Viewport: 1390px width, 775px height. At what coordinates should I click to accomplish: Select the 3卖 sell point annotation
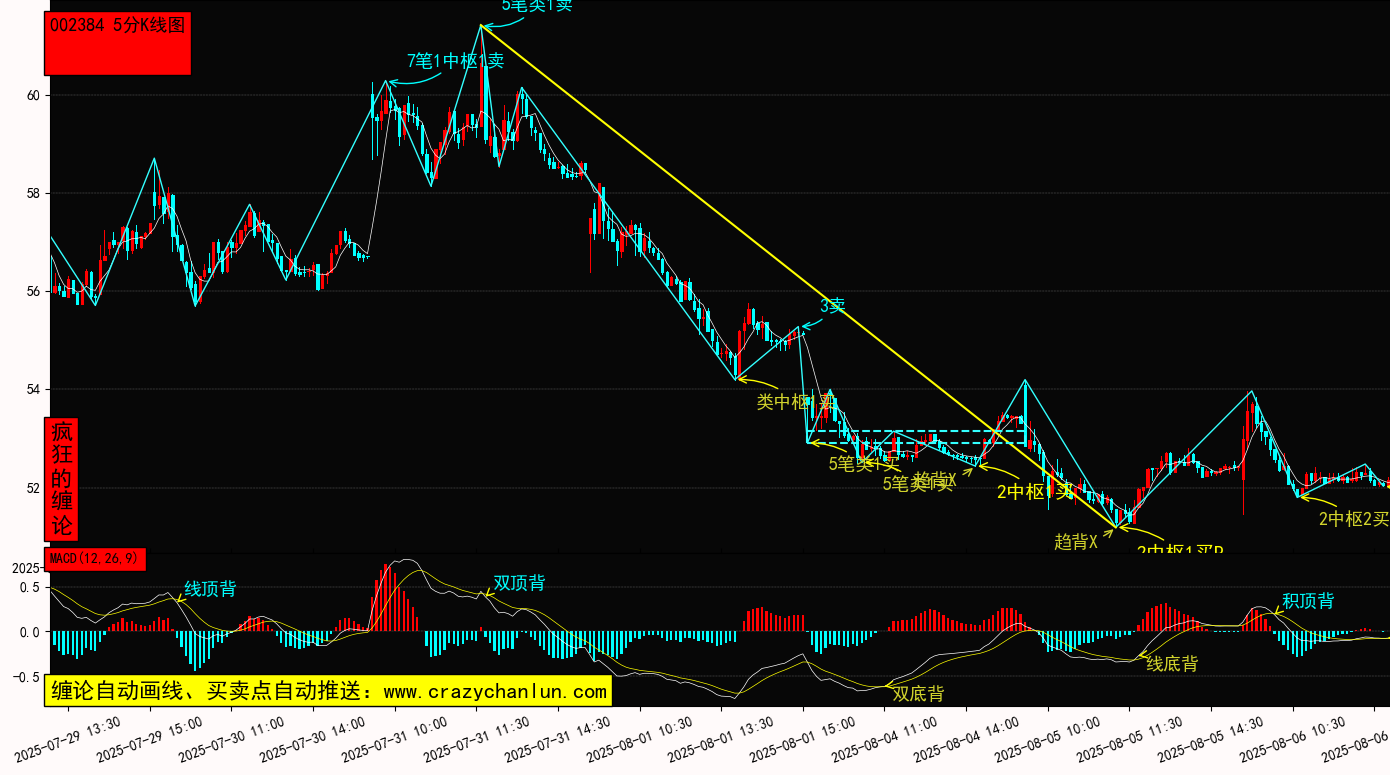tap(832, 306)
